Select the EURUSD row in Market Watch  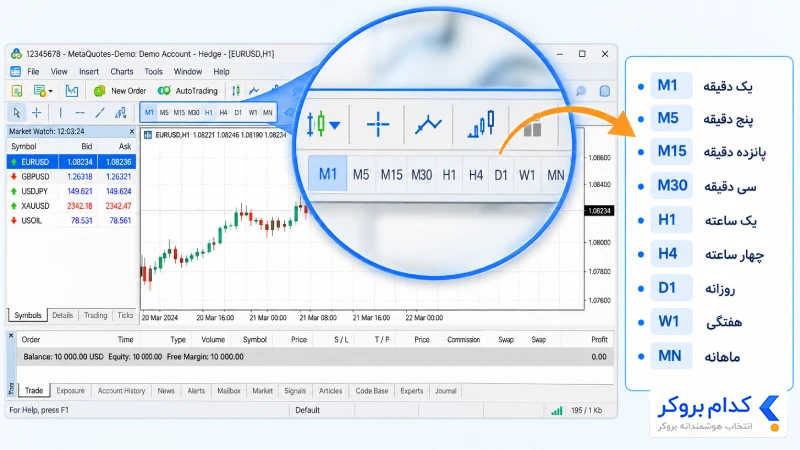point(71,162)
